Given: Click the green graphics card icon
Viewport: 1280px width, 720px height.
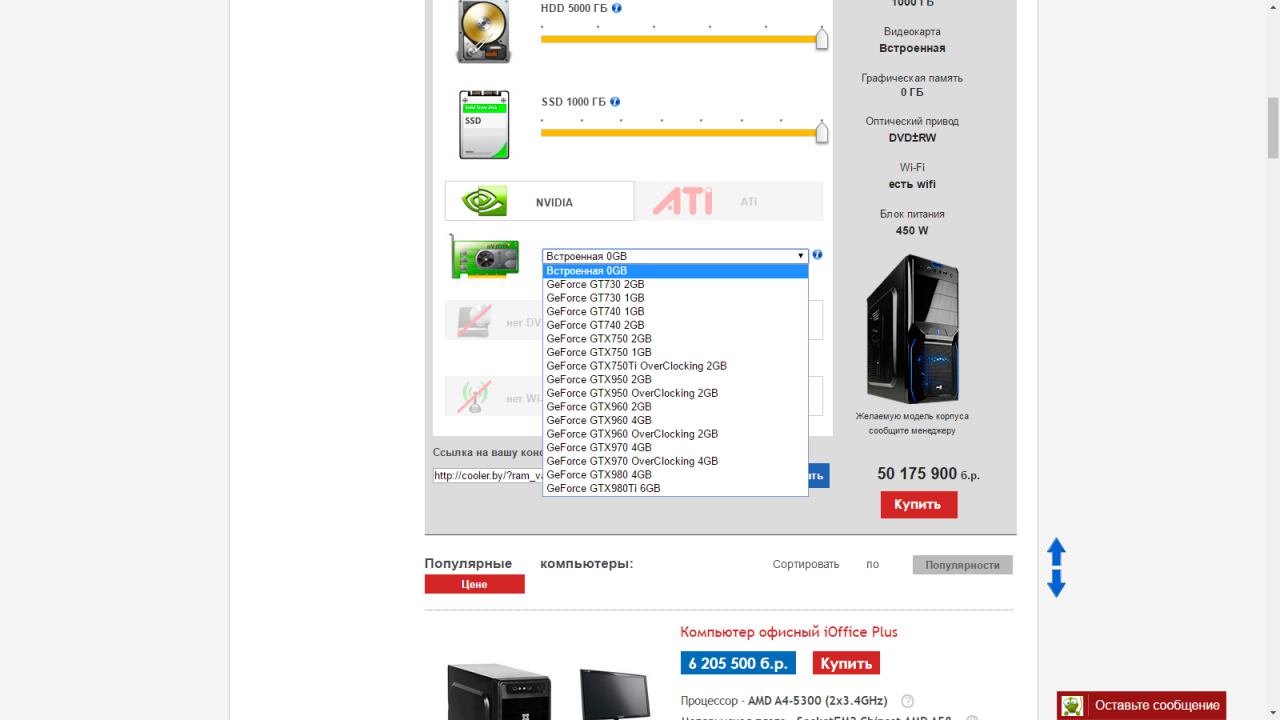Looking at the screenshot, I should tap(484, 256).
